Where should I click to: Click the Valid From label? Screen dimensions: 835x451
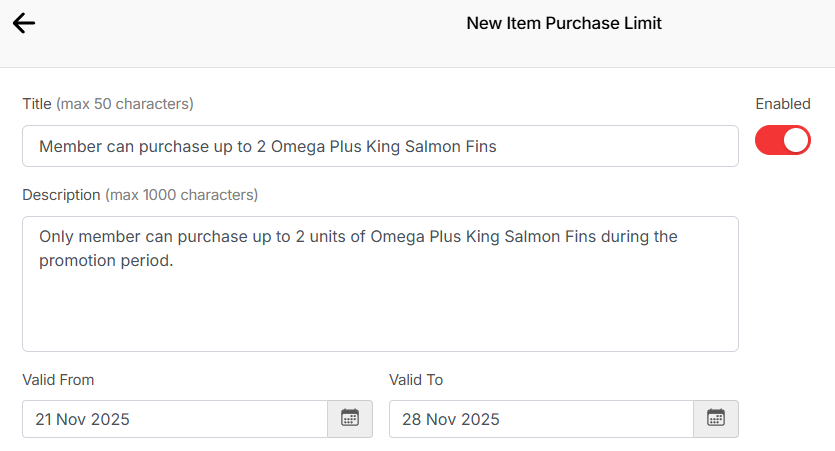[58, 380]
